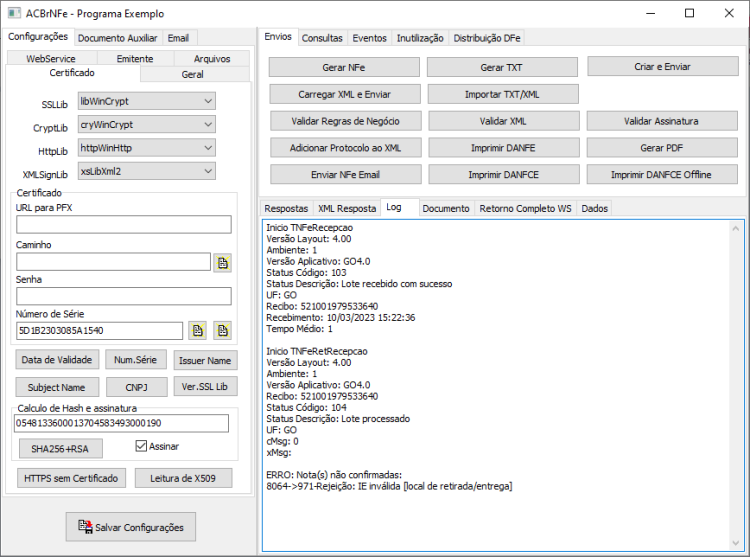The image size is (750, 557).
Task: Click the SHA256+RSA button
Action: pos(60,448)
